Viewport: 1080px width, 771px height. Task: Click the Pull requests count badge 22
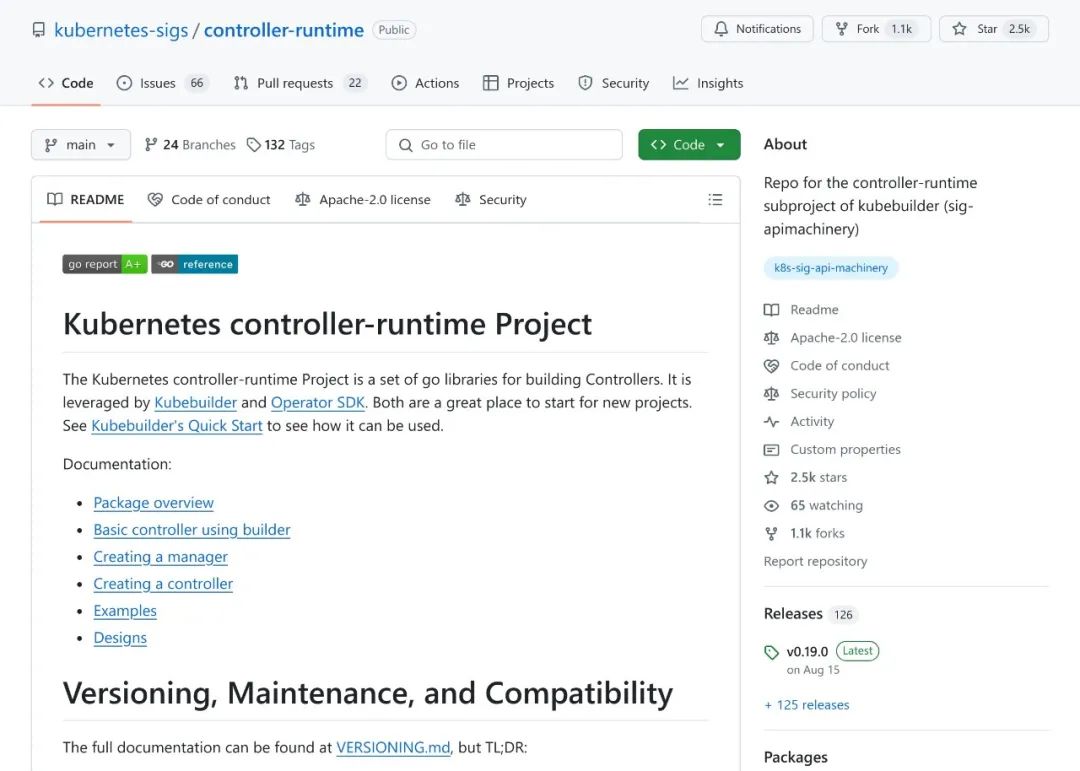tap(355, 83)
